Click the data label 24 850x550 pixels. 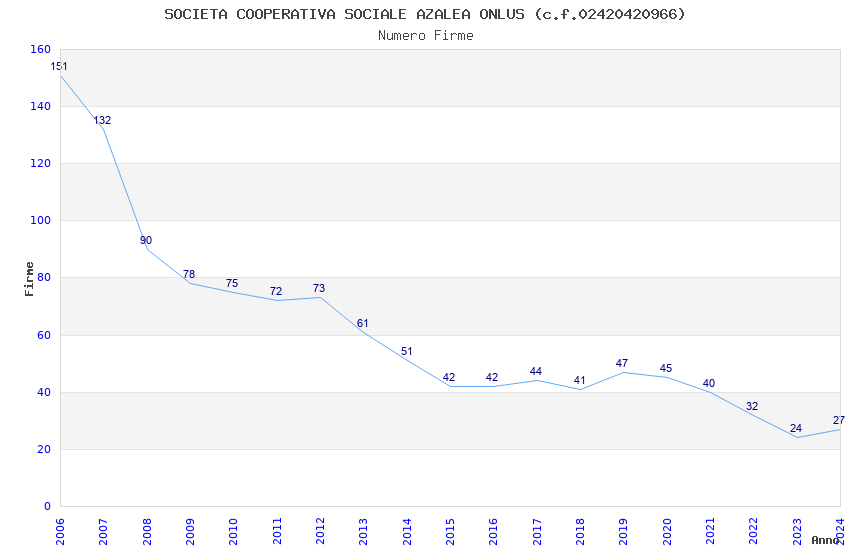[796, 429]
